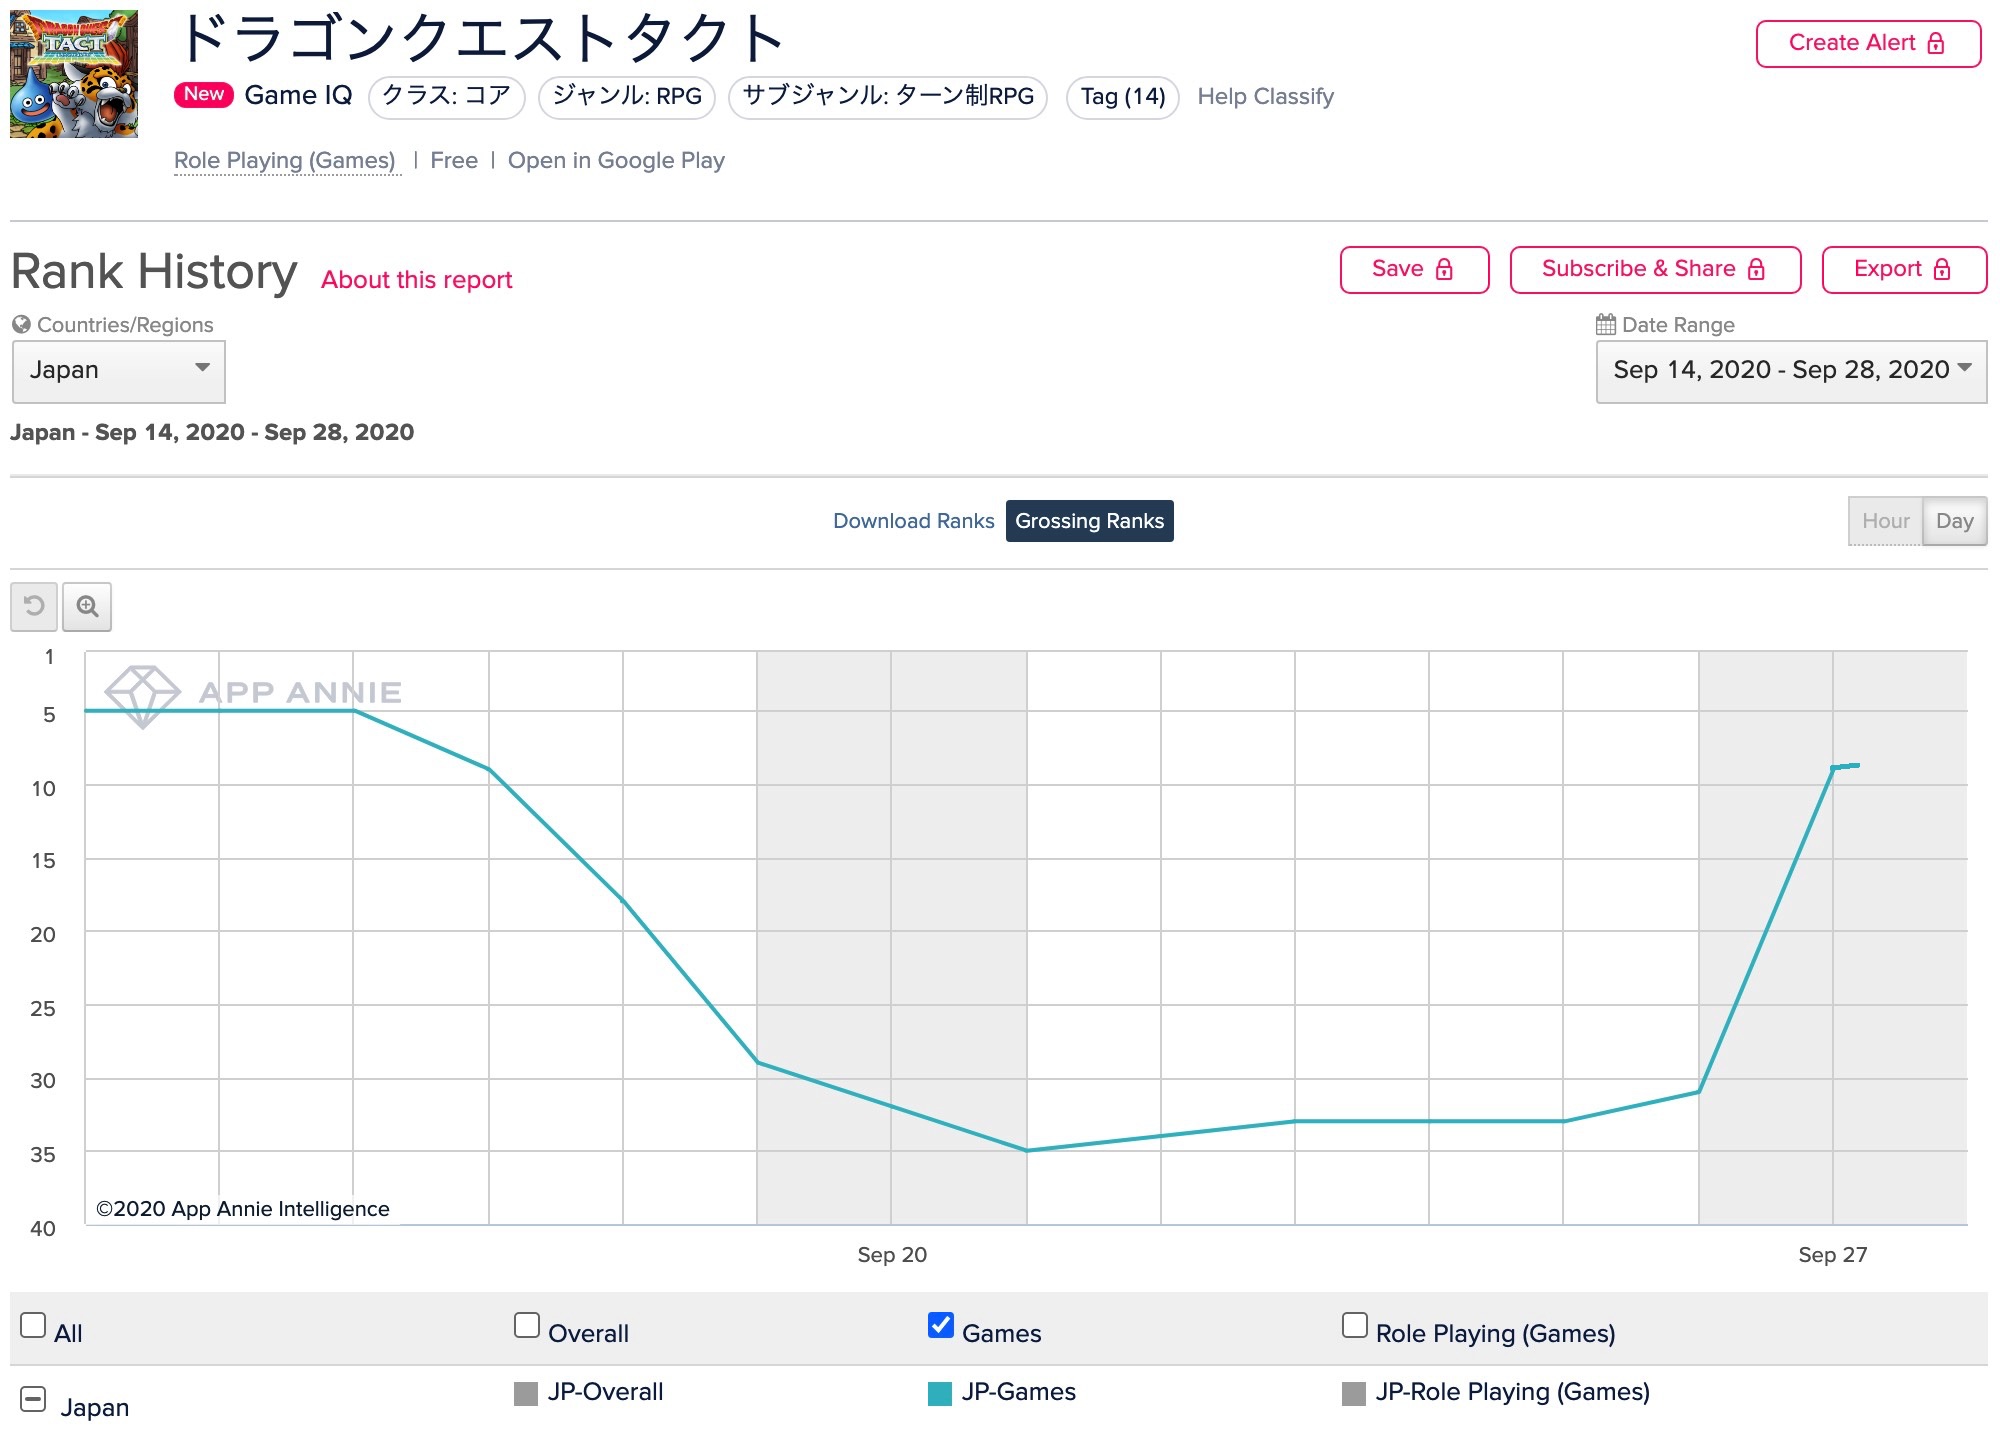Click Open in Google Play link
The image size is (2000, 1444).
coord(616,160)
